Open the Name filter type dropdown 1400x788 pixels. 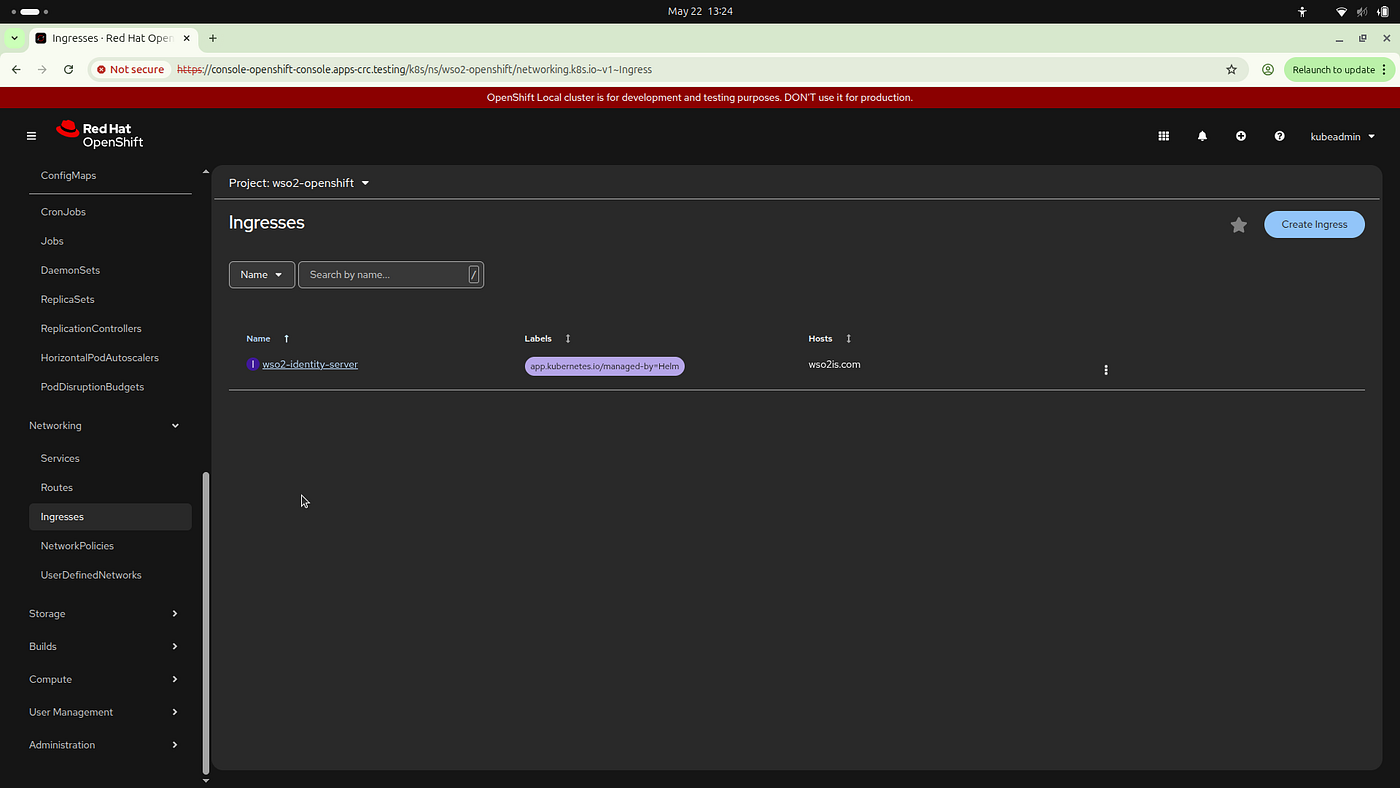click(x=262, y=275)
